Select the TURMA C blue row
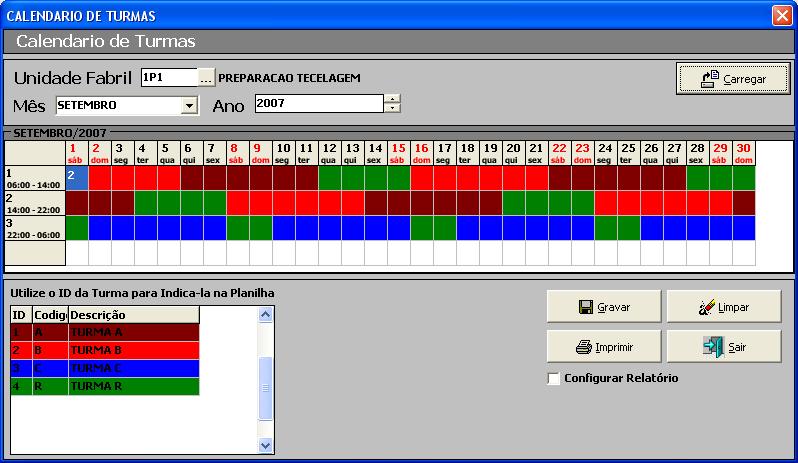This screenshot has width=798, height=463. pyautogui.click(x=133, y=368)
